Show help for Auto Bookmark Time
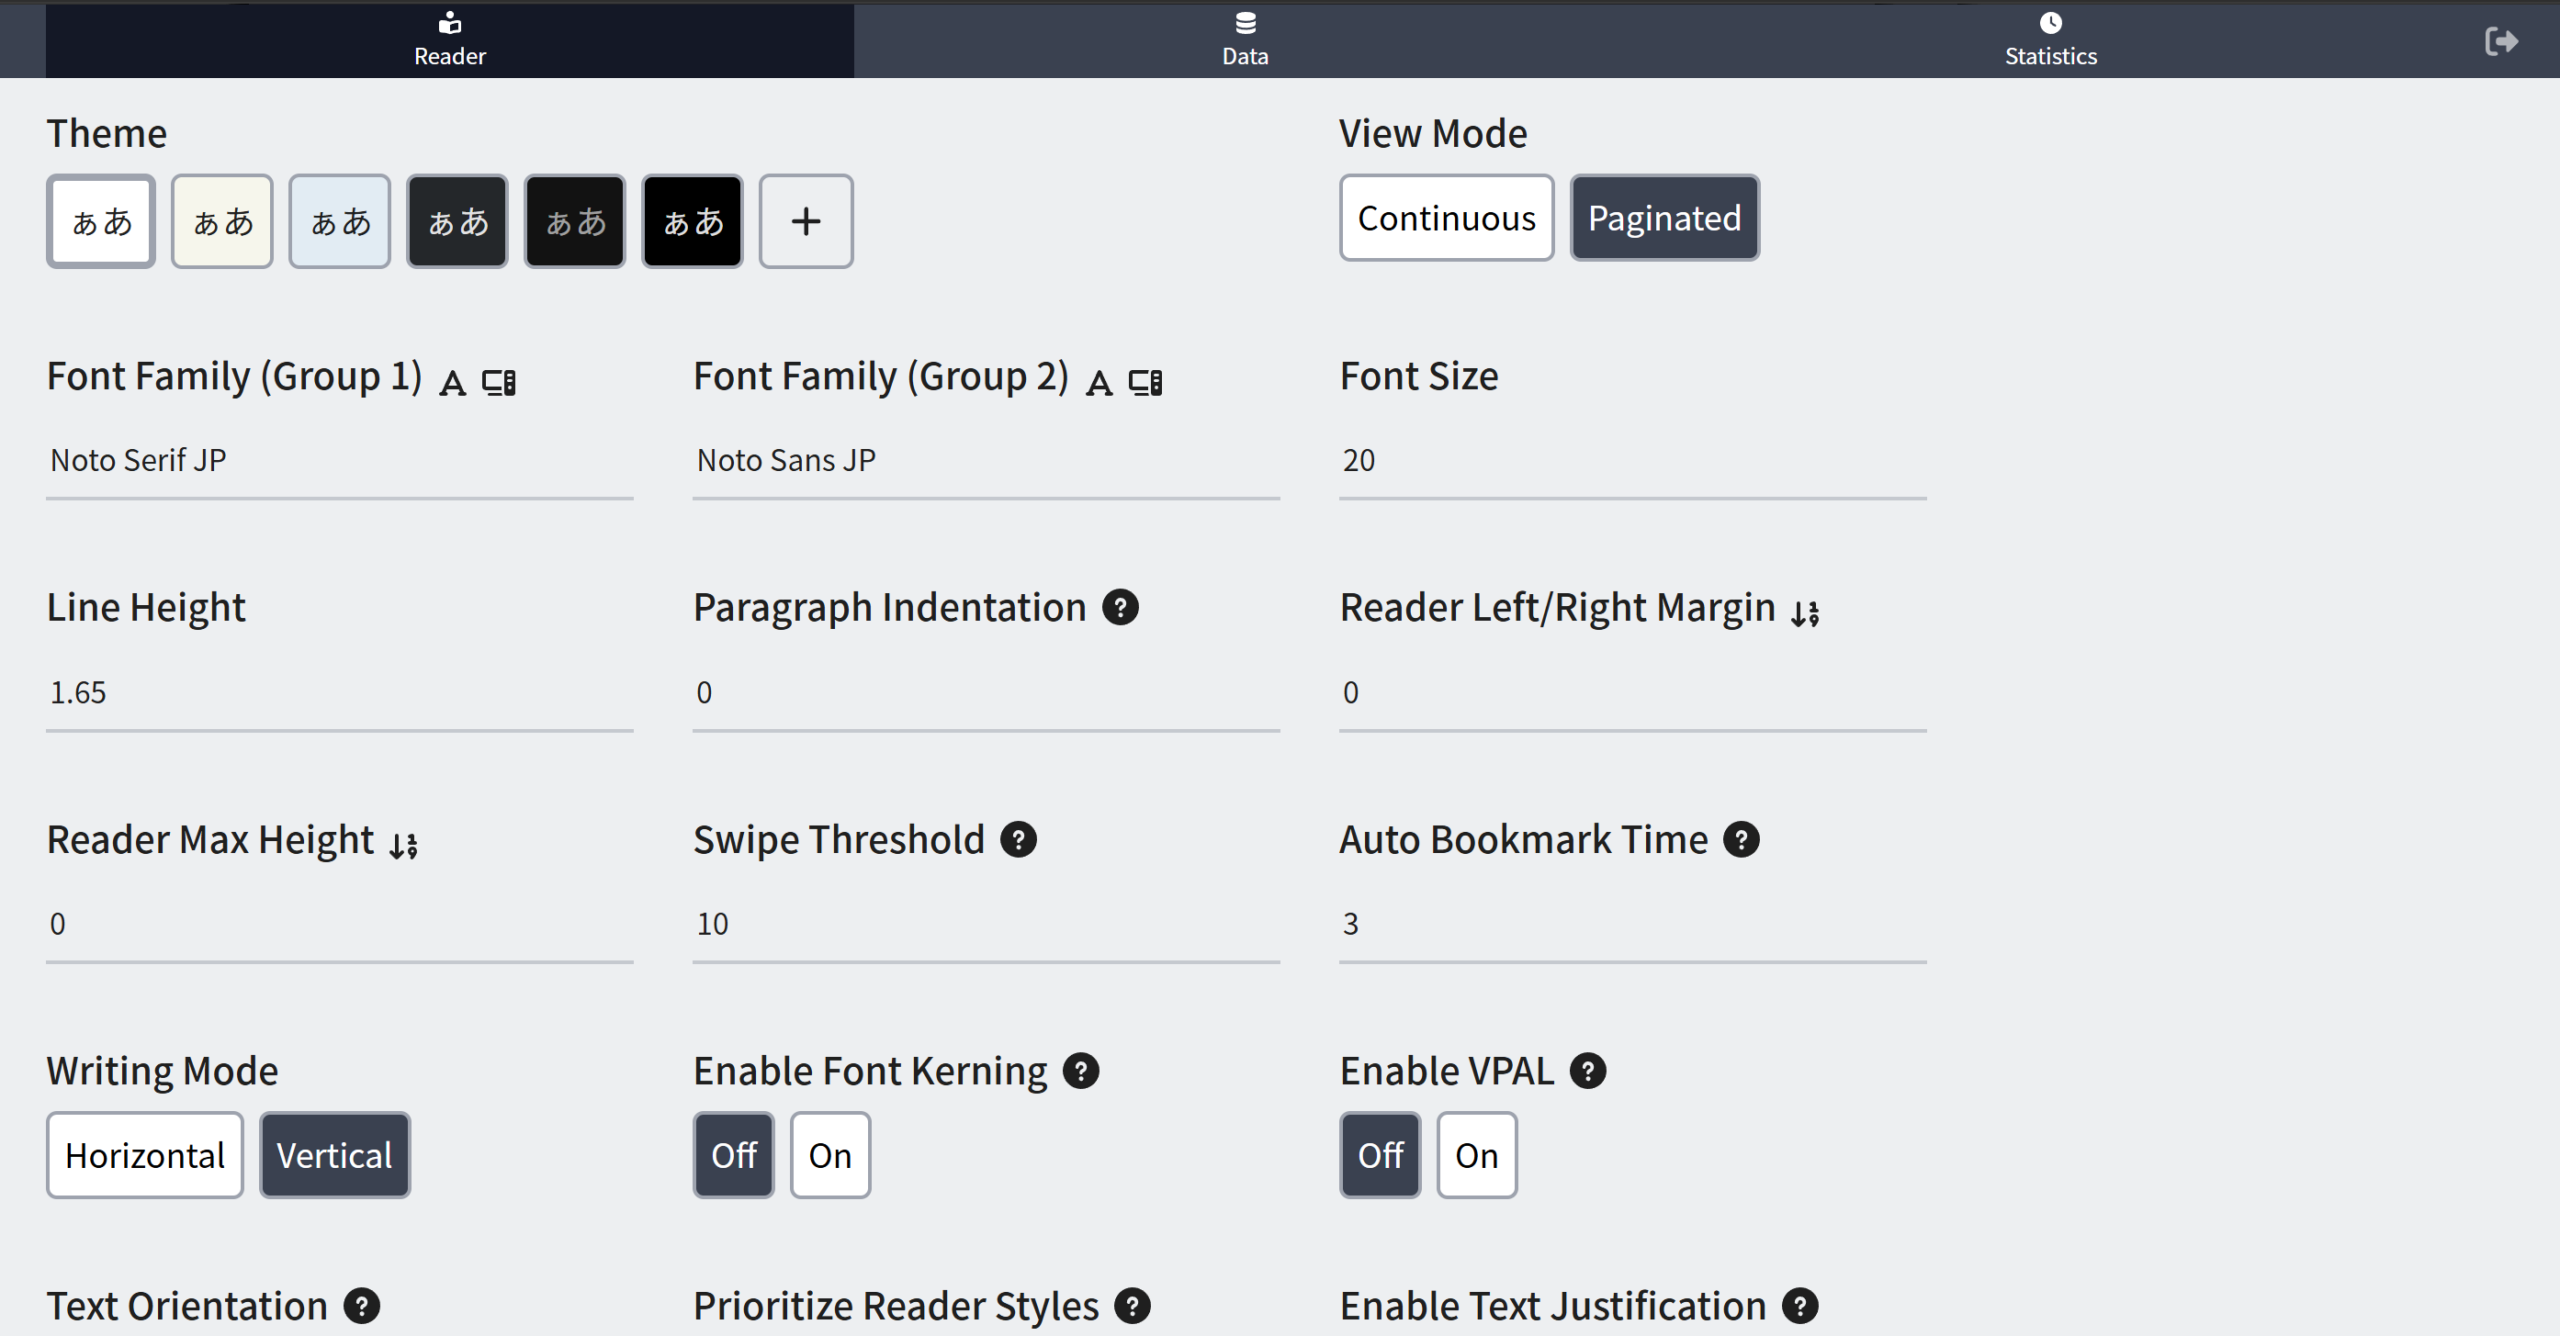This screenshot has height=1336, width=2560. coord(1741,840)
